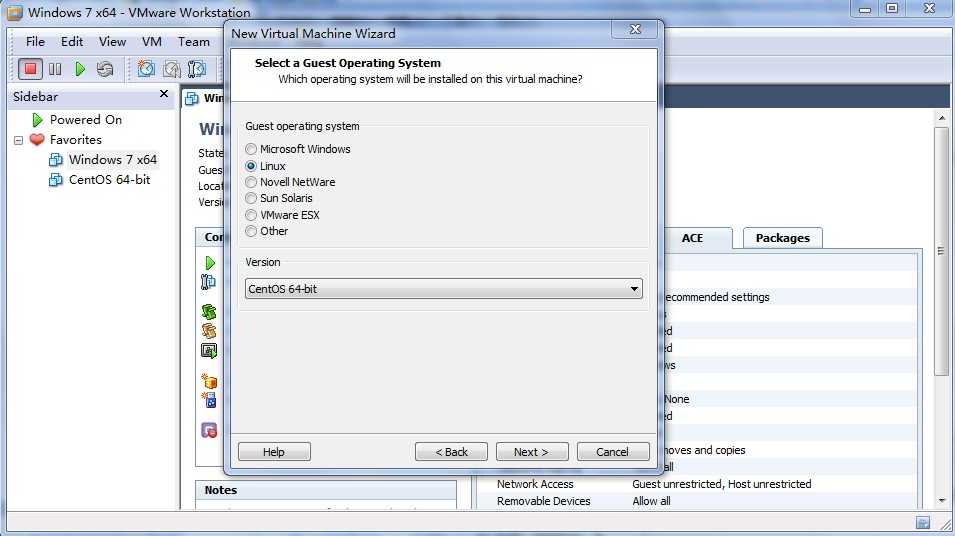
Task: Click the Reset toolbar icon
Action: pyautogui.click(x=105, y=69)
